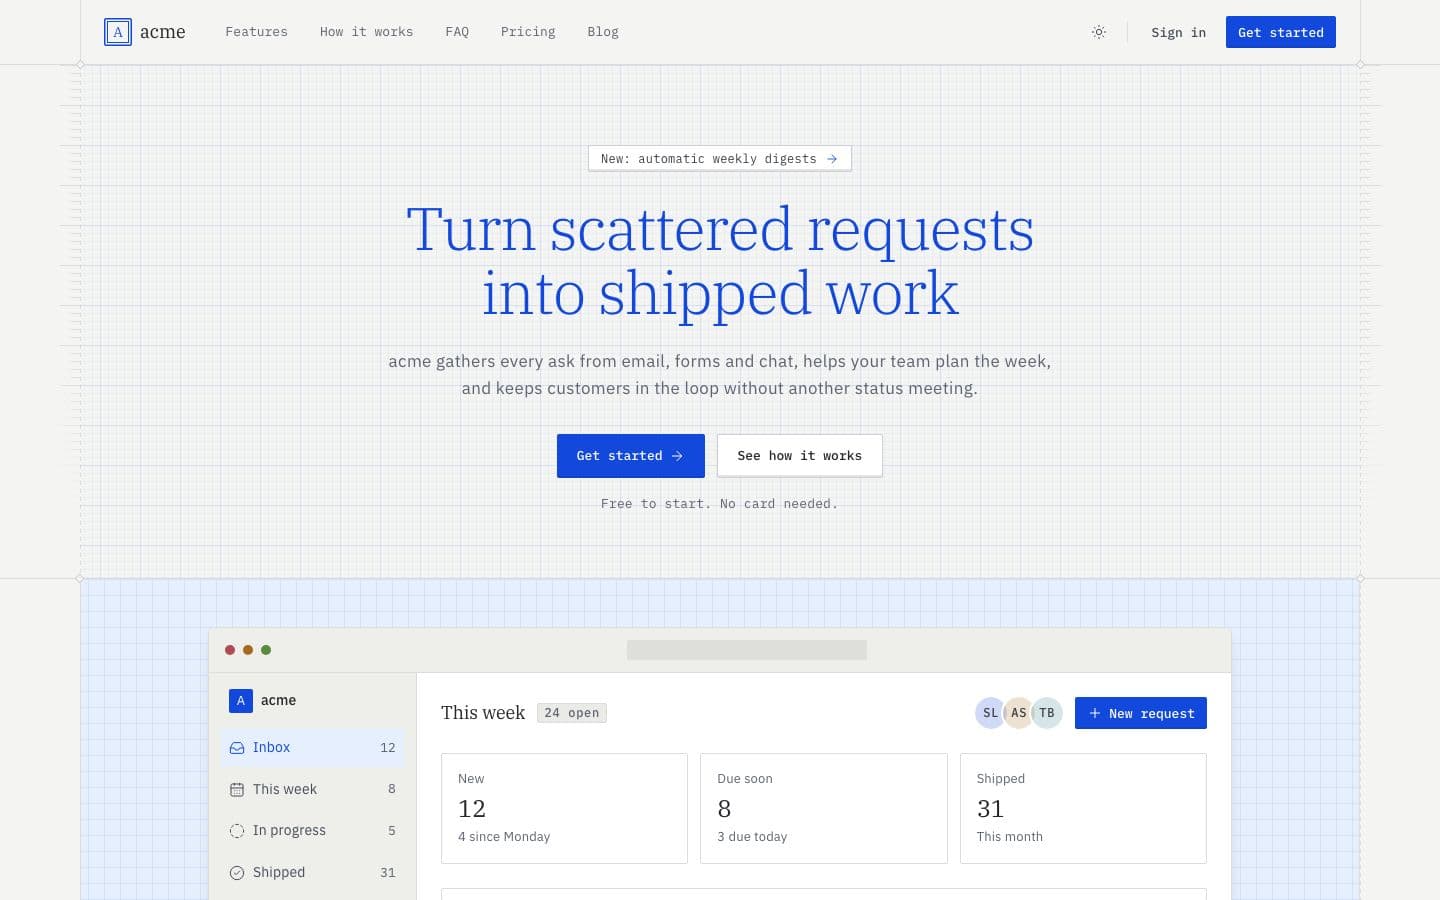Click the red window dot
Viewport: 1440px width, 900px height.
pos(230,650)
